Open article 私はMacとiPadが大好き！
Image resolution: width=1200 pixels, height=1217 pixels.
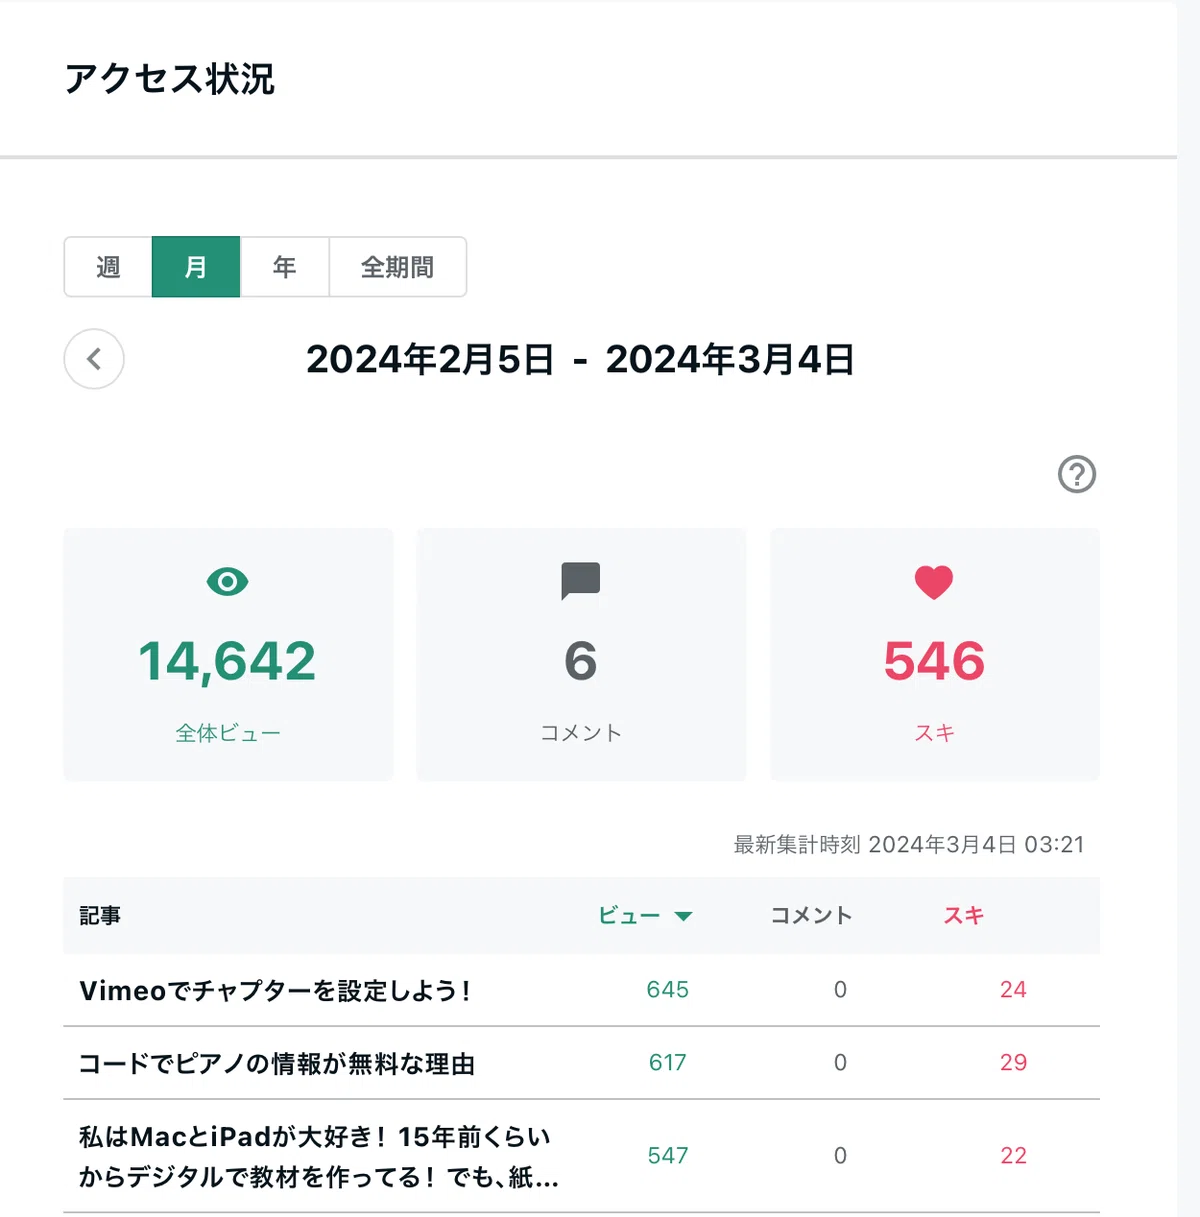pos(318,1156)
